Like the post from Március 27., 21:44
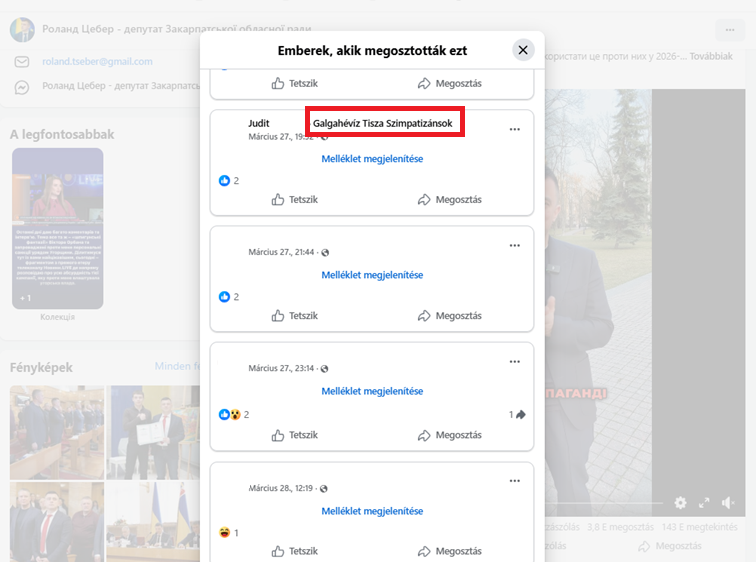The height and width of the screenshot is (562, 756). pyautogui.click(x=295, y=316)
